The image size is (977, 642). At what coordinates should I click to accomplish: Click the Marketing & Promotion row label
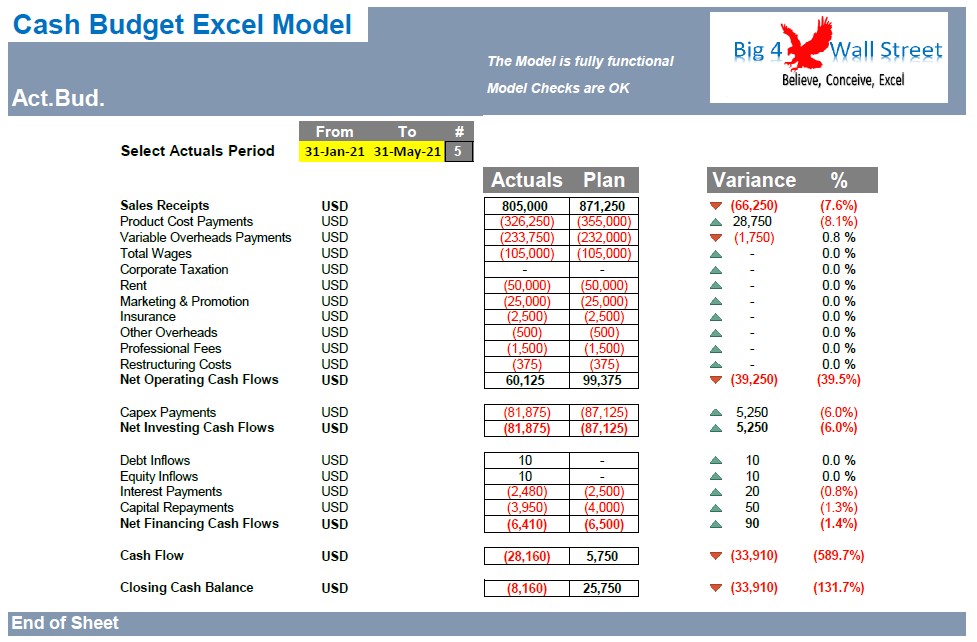184,302
